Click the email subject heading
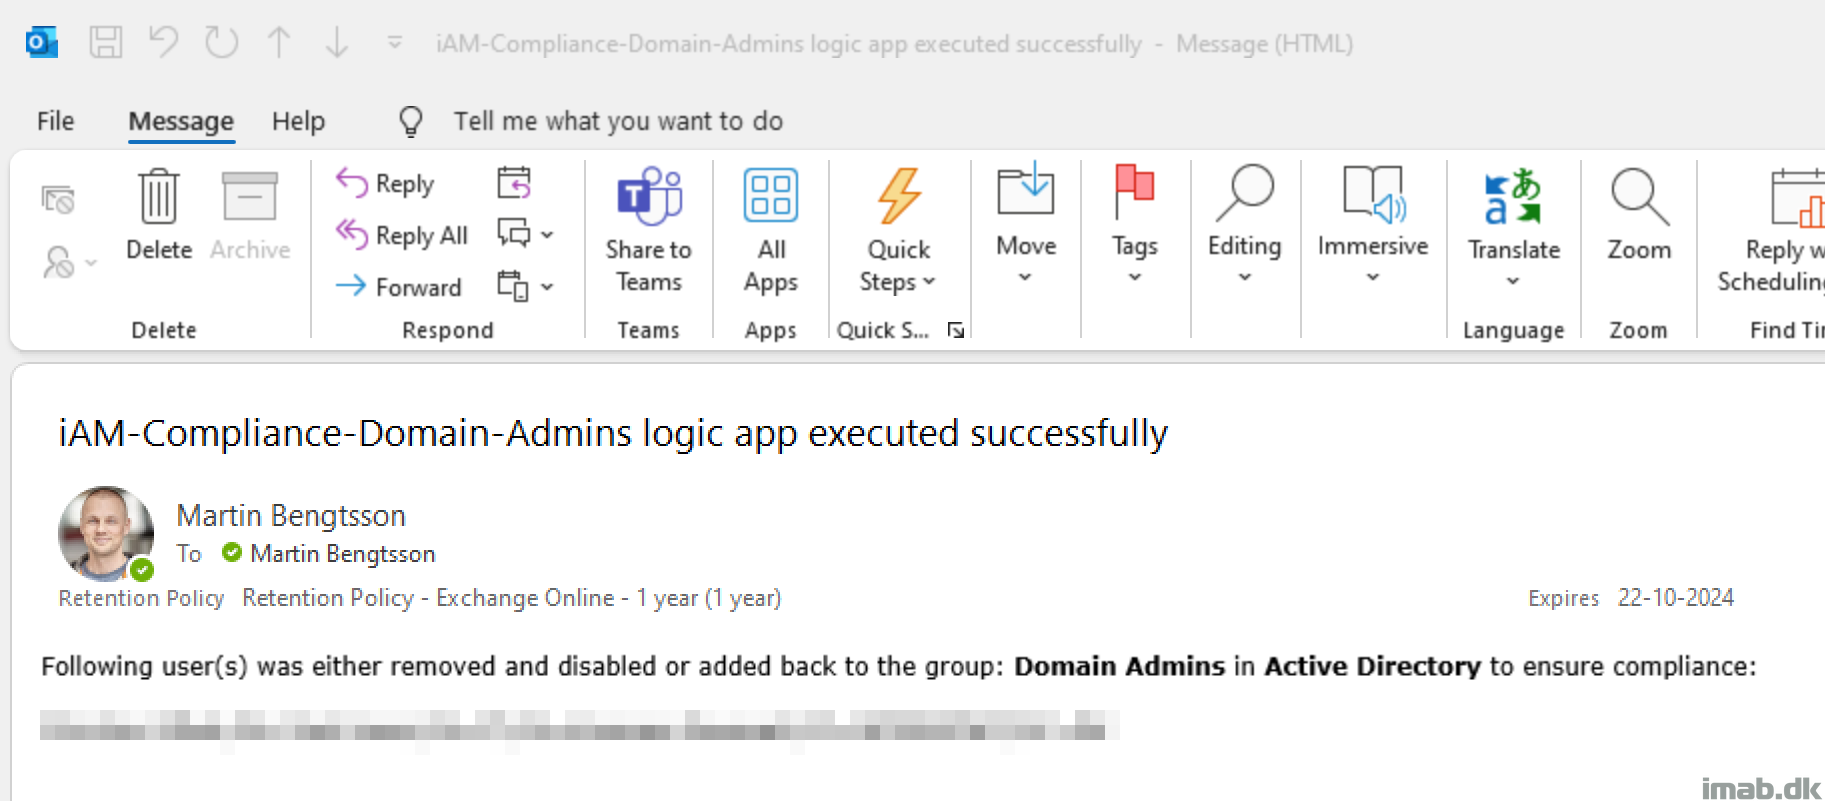Image resolution: width=1825 pixels, height=801 pixels. point(613,433)
